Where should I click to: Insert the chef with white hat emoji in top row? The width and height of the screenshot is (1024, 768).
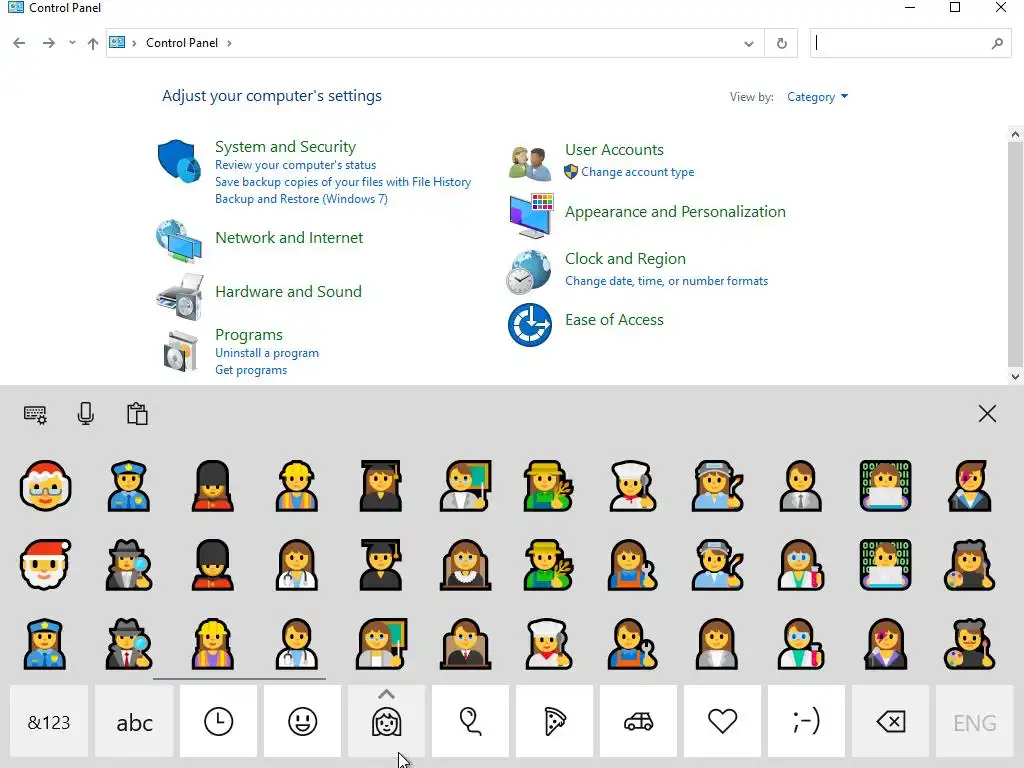click(632, 486)
